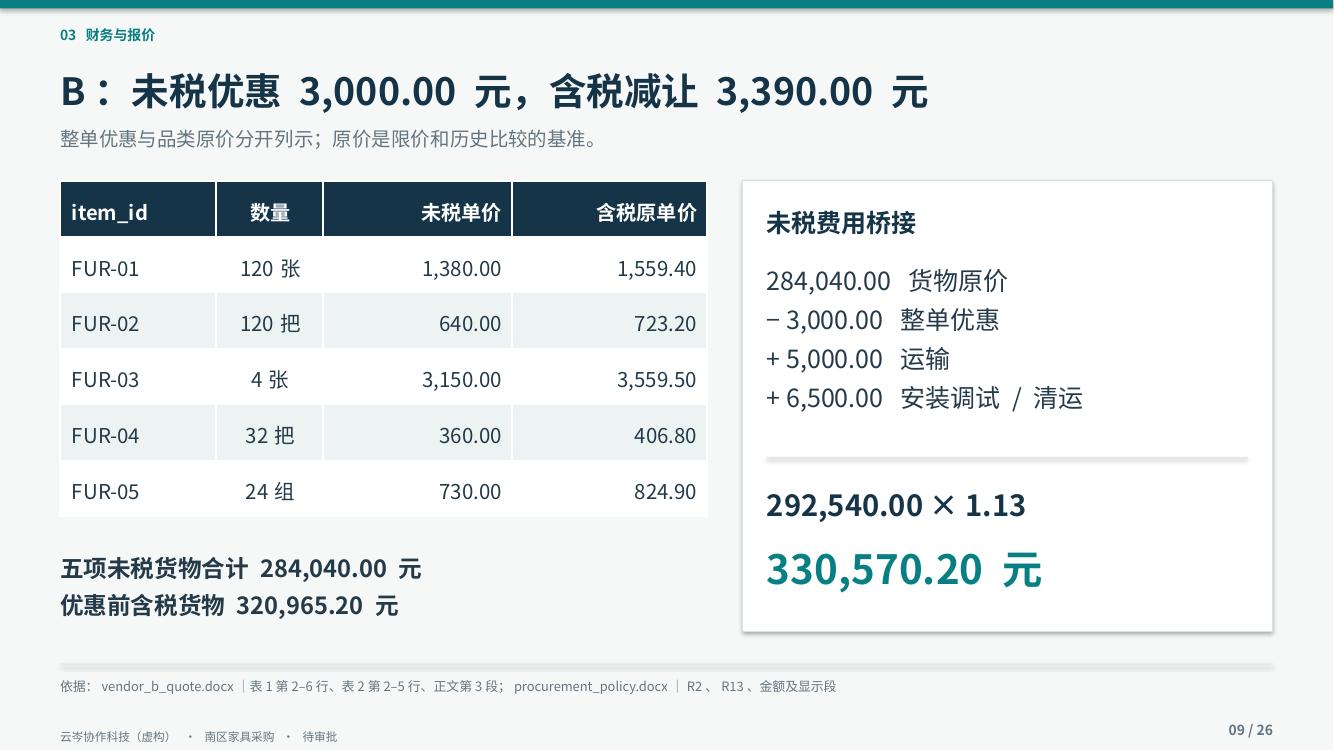Click the source reference procurement_policy.docx
This screenshot has width=1334, height=750.
[x=591, y=686]
